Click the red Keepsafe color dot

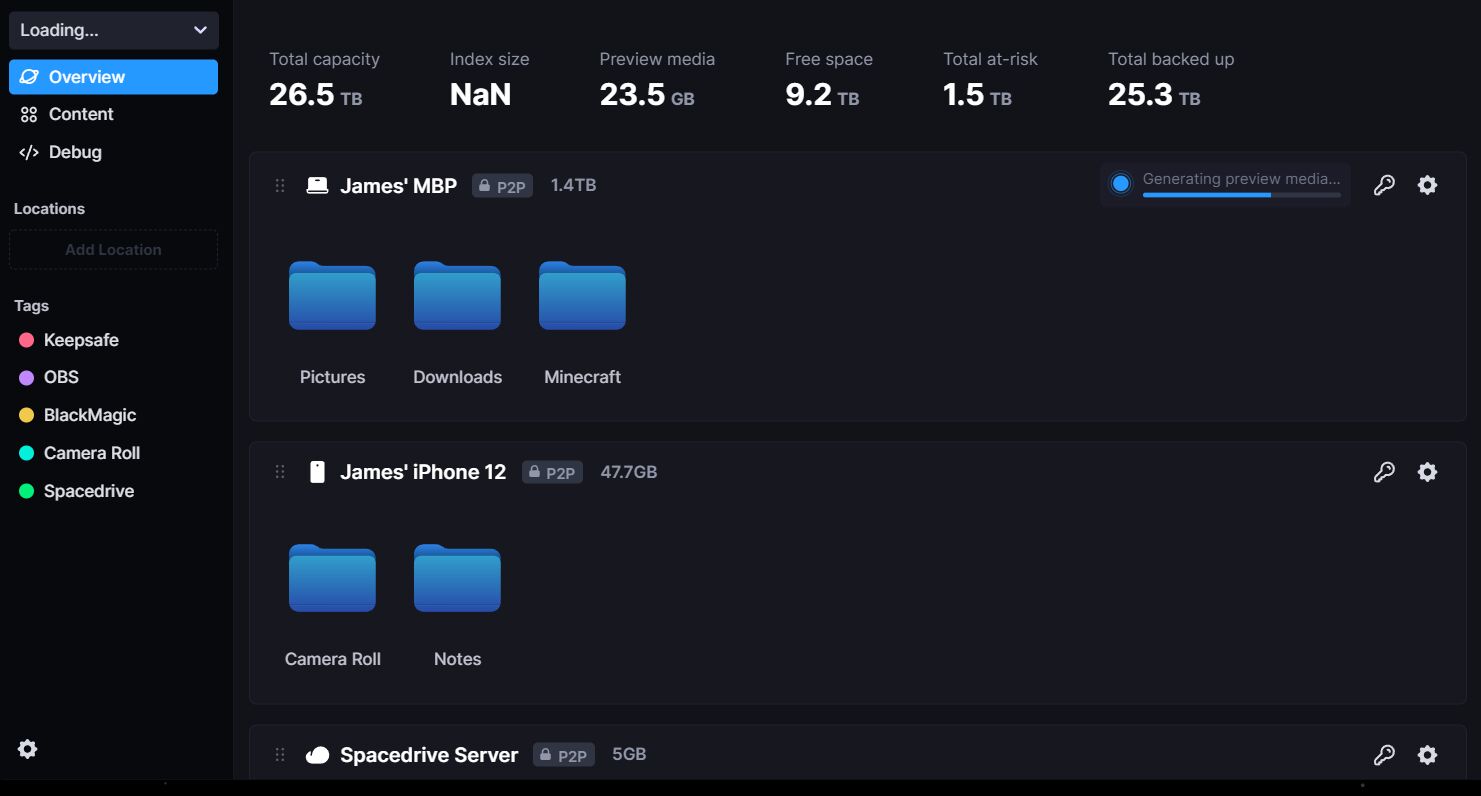pyautogui.click(x=27, y=340)
